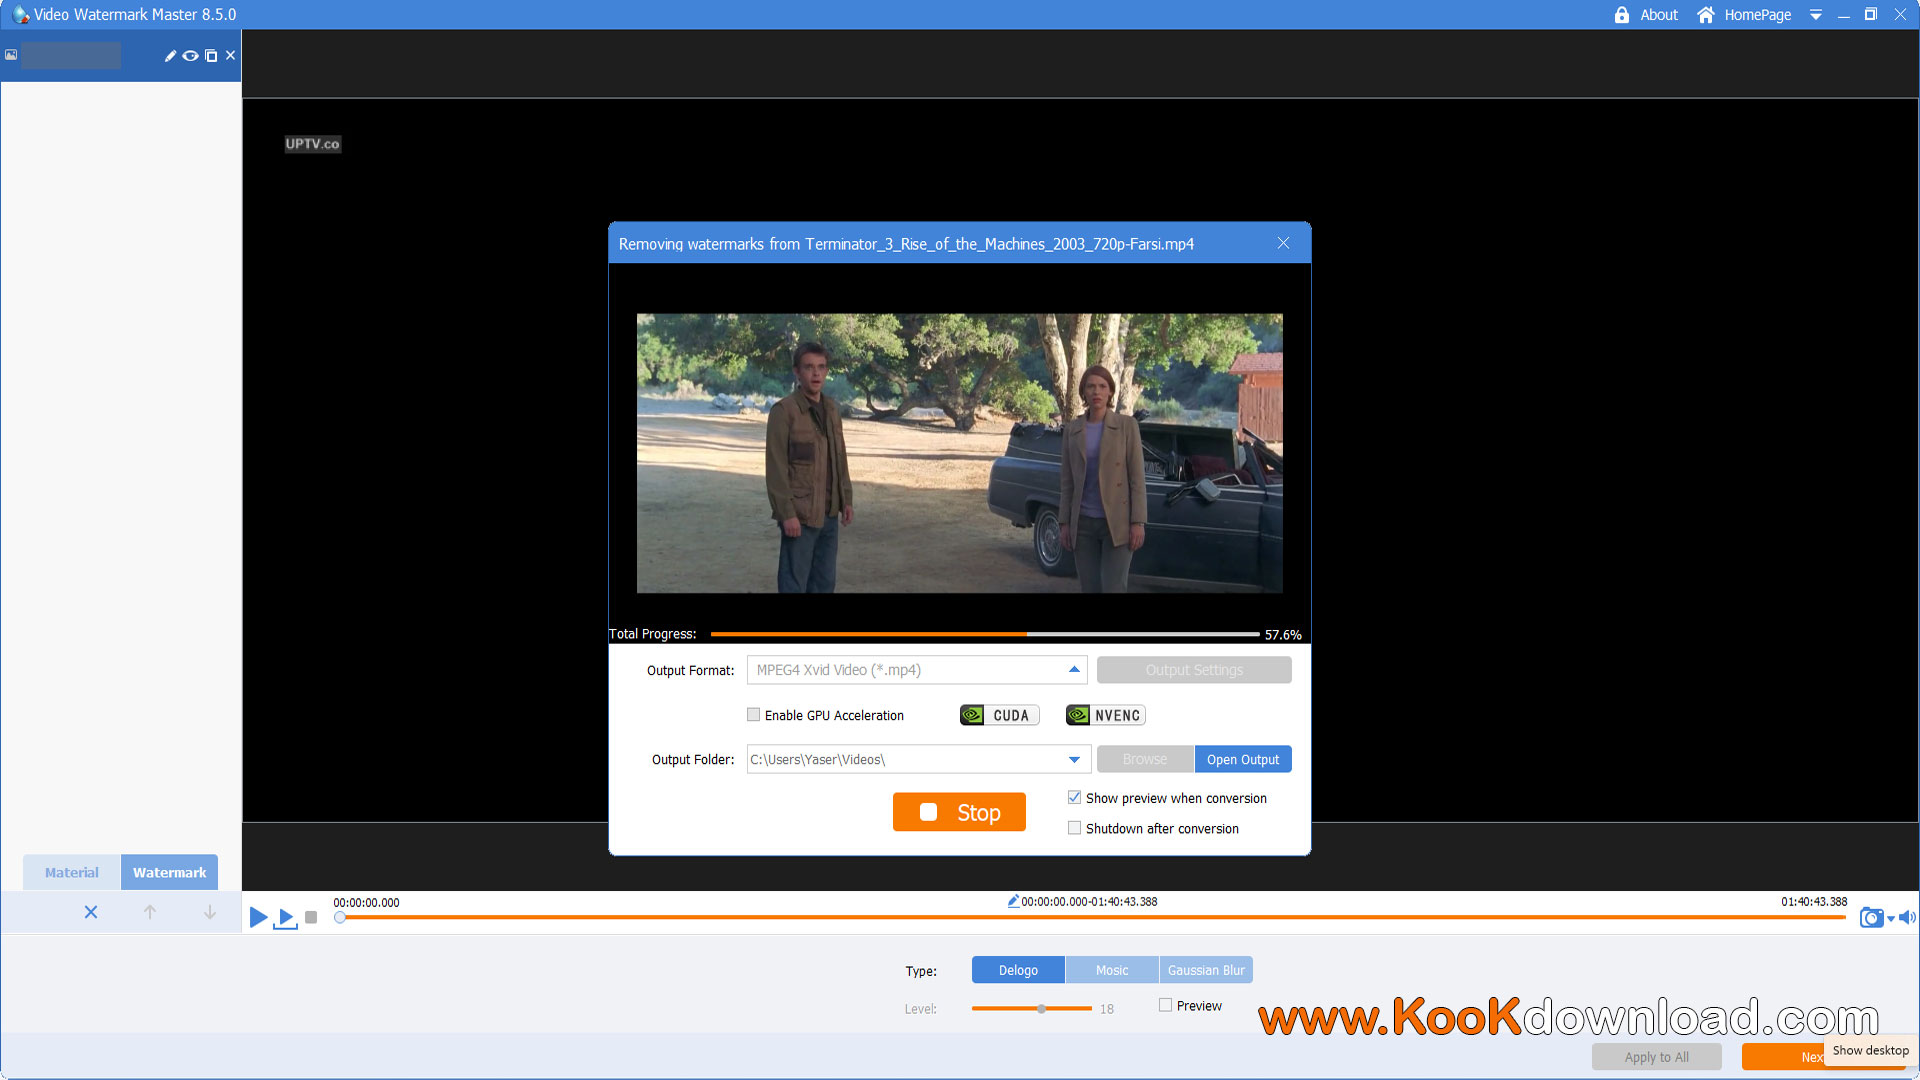This screenshot has width=1920, height=1080.
Task: Switch to the Watermark tab
Action: (169, 872)
